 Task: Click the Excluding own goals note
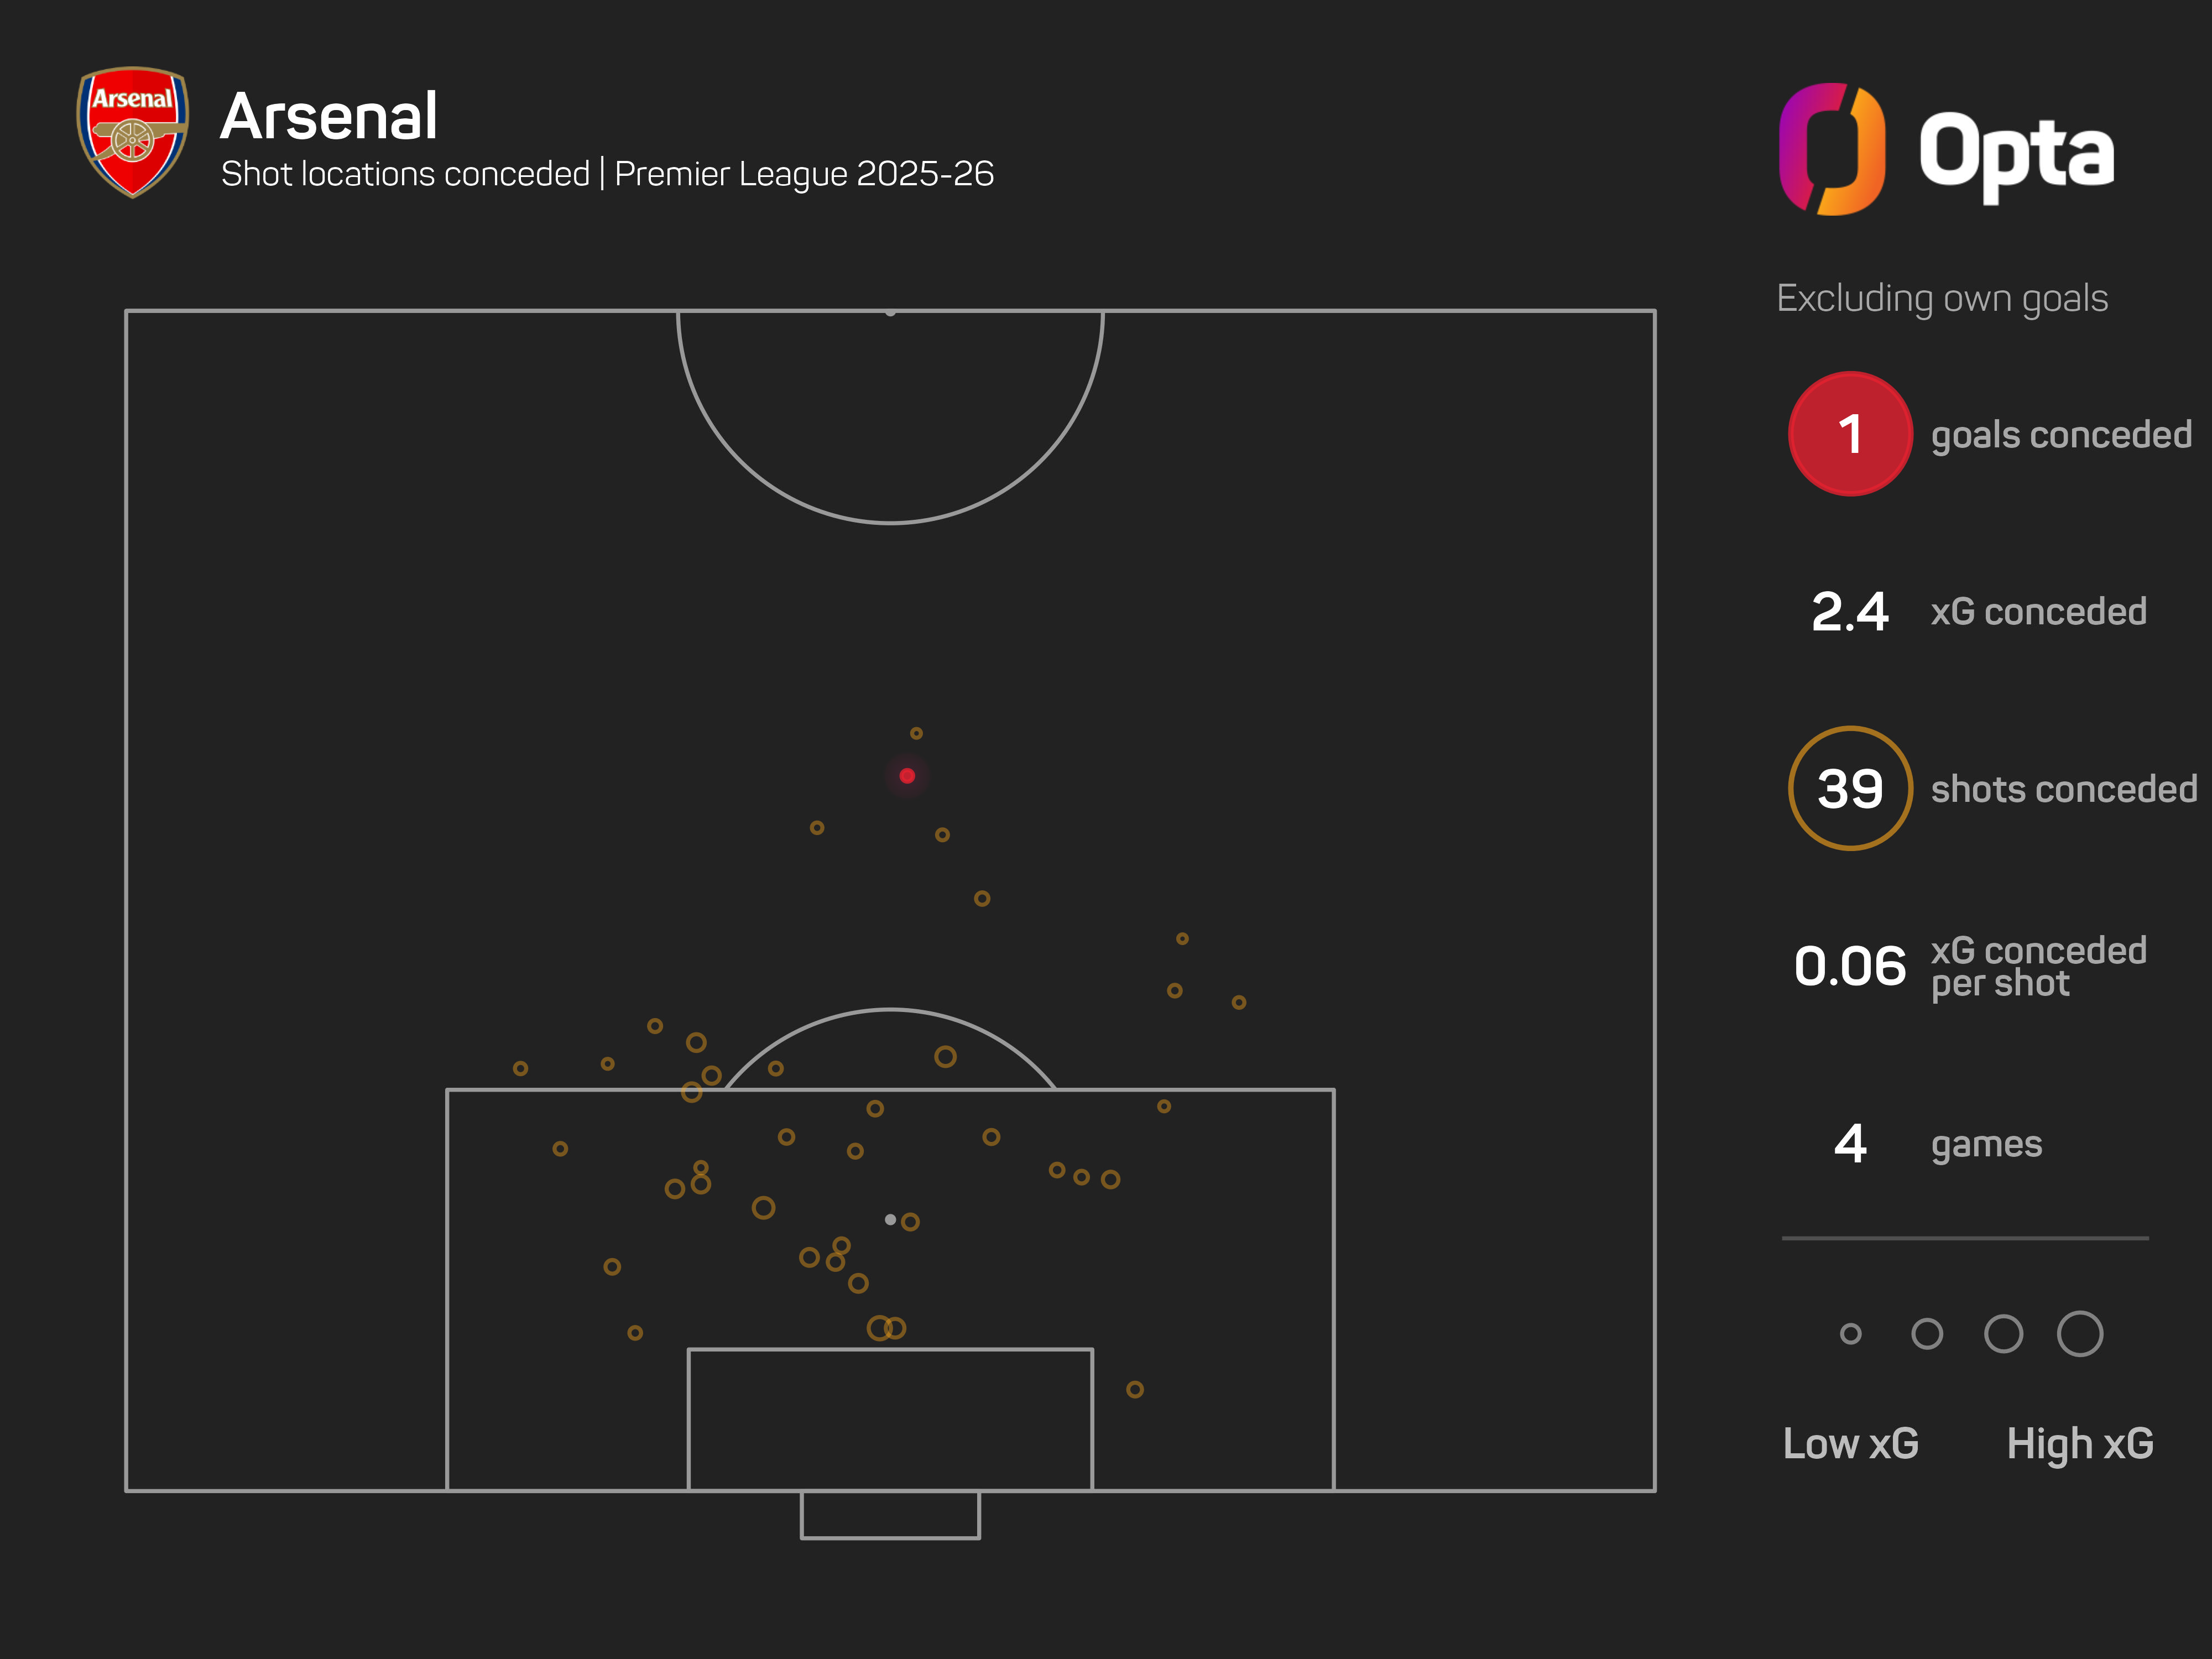1942,298
